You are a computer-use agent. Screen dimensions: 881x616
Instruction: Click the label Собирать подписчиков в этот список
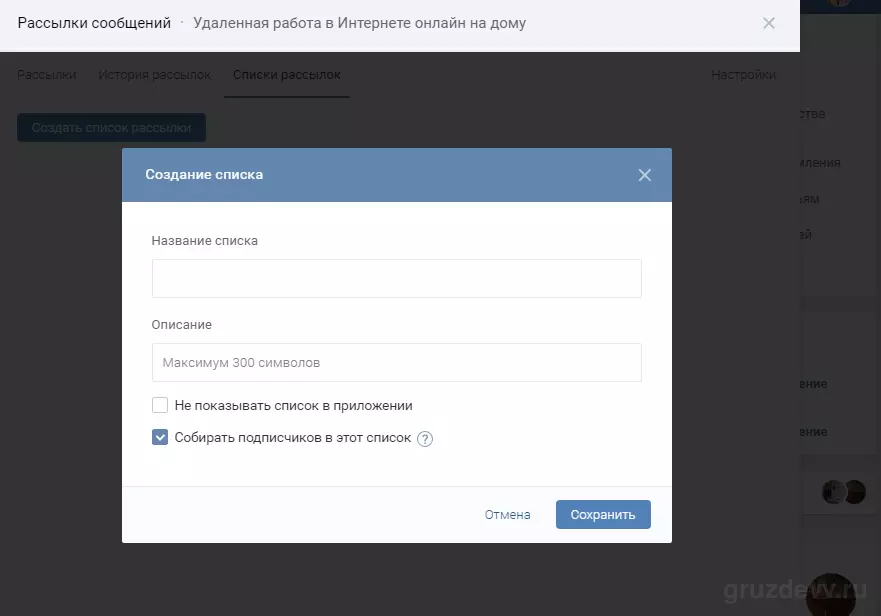[x=293, y=437]
